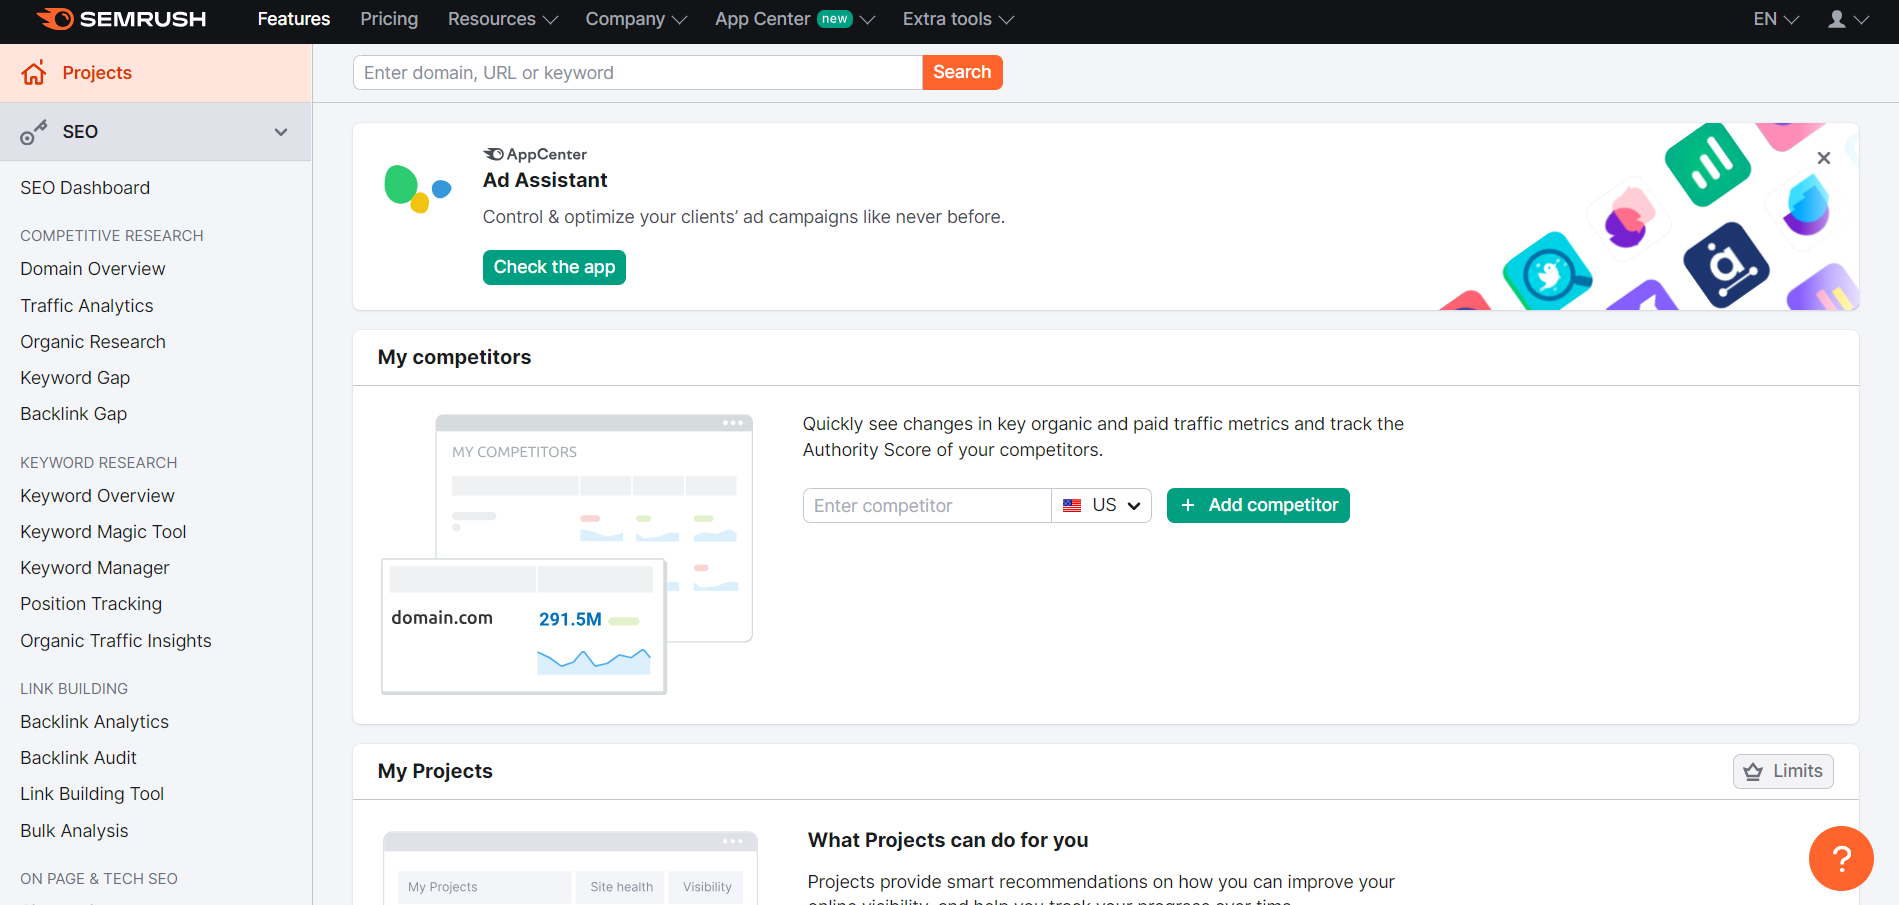Open Keyword Manager
Viewport: 1899px width, 905px height.
[95, 568]
